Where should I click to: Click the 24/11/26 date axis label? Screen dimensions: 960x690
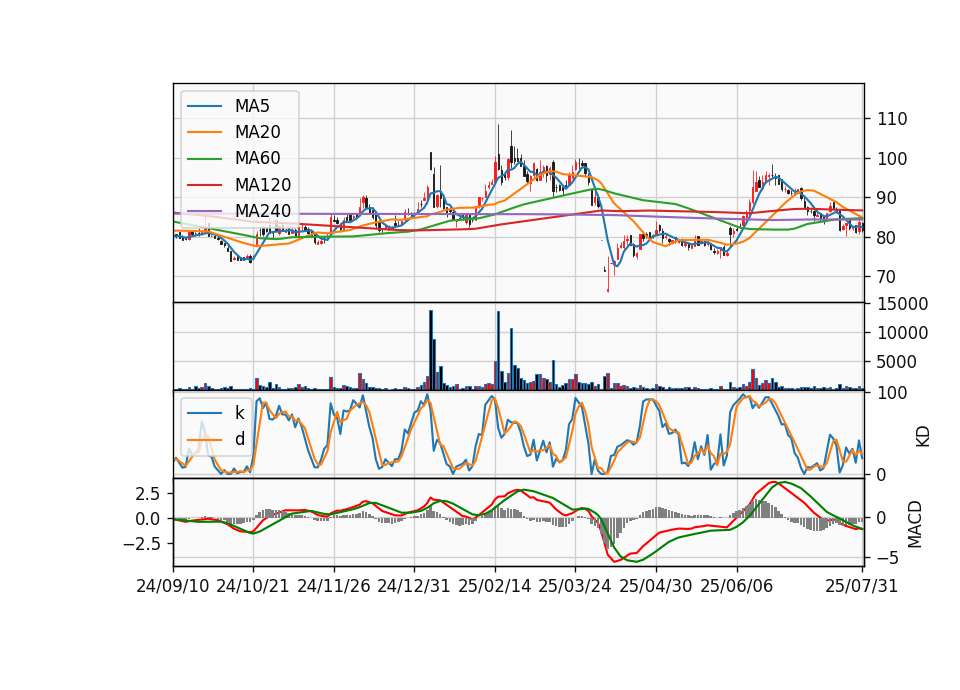(x=334, y=586)
